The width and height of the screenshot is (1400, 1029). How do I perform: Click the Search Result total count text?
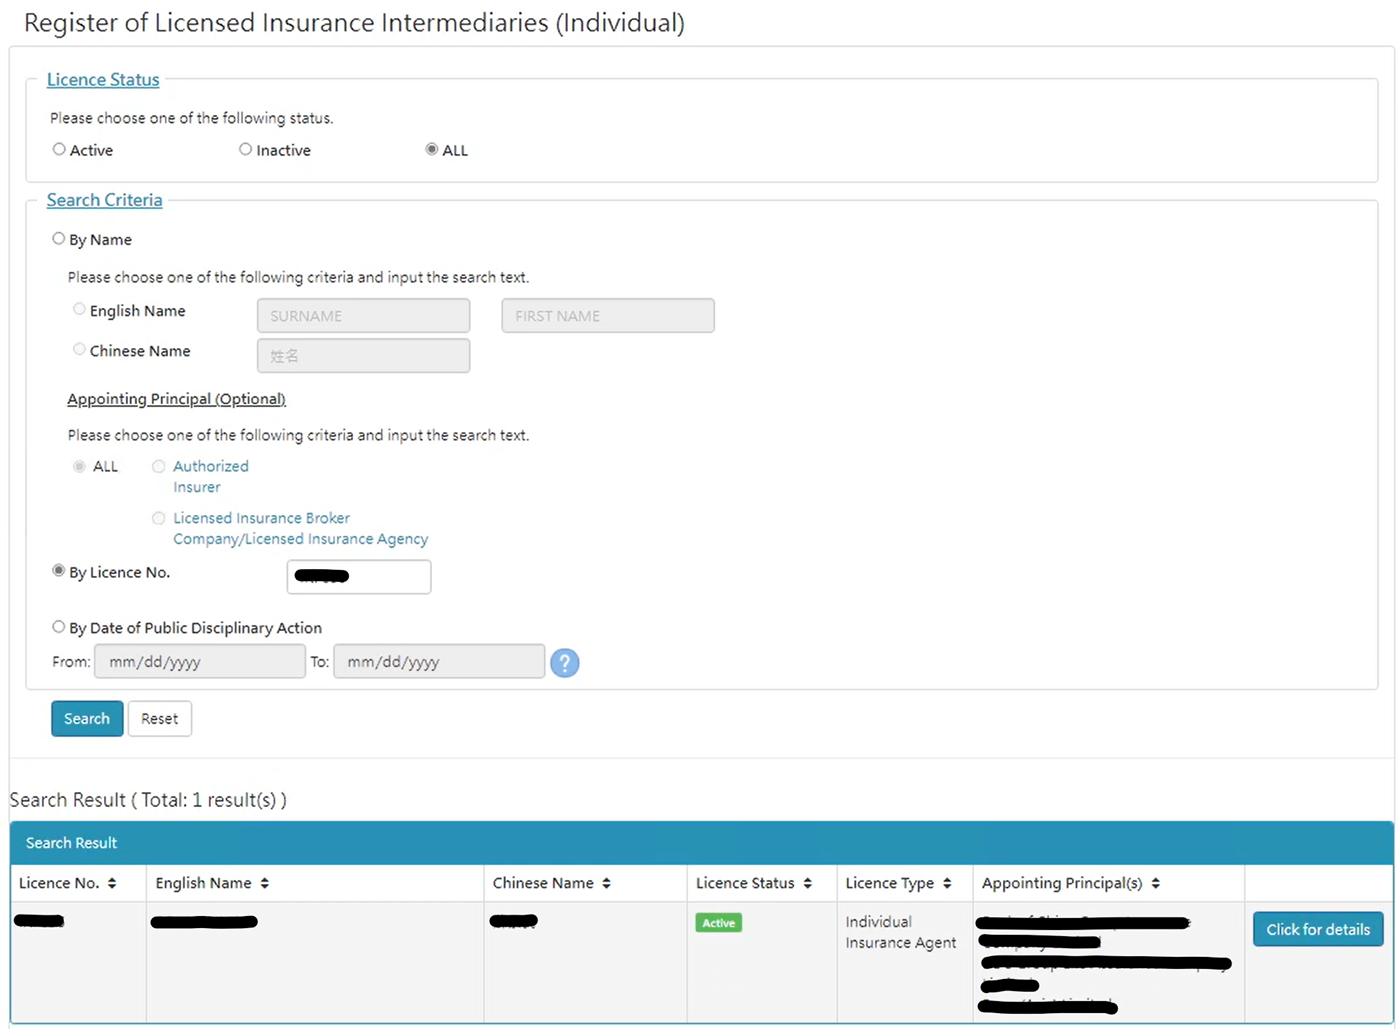(x=148, y=800)
